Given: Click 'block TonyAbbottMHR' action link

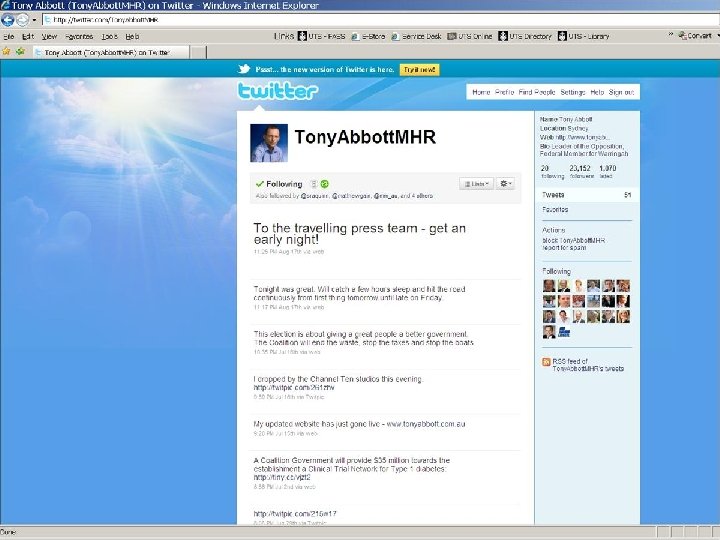Looking at the screenshot, I should click(x=574, y=240).
